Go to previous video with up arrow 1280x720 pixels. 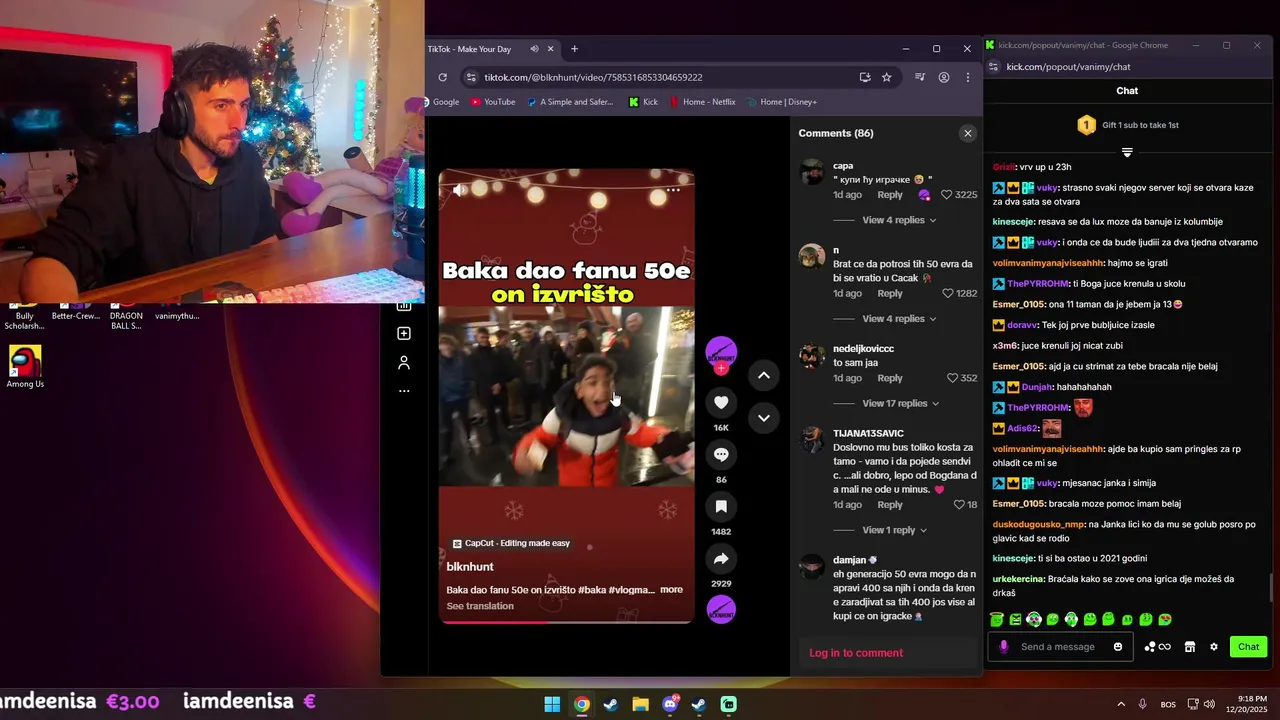pyautogui.click(x=763, y=375)
